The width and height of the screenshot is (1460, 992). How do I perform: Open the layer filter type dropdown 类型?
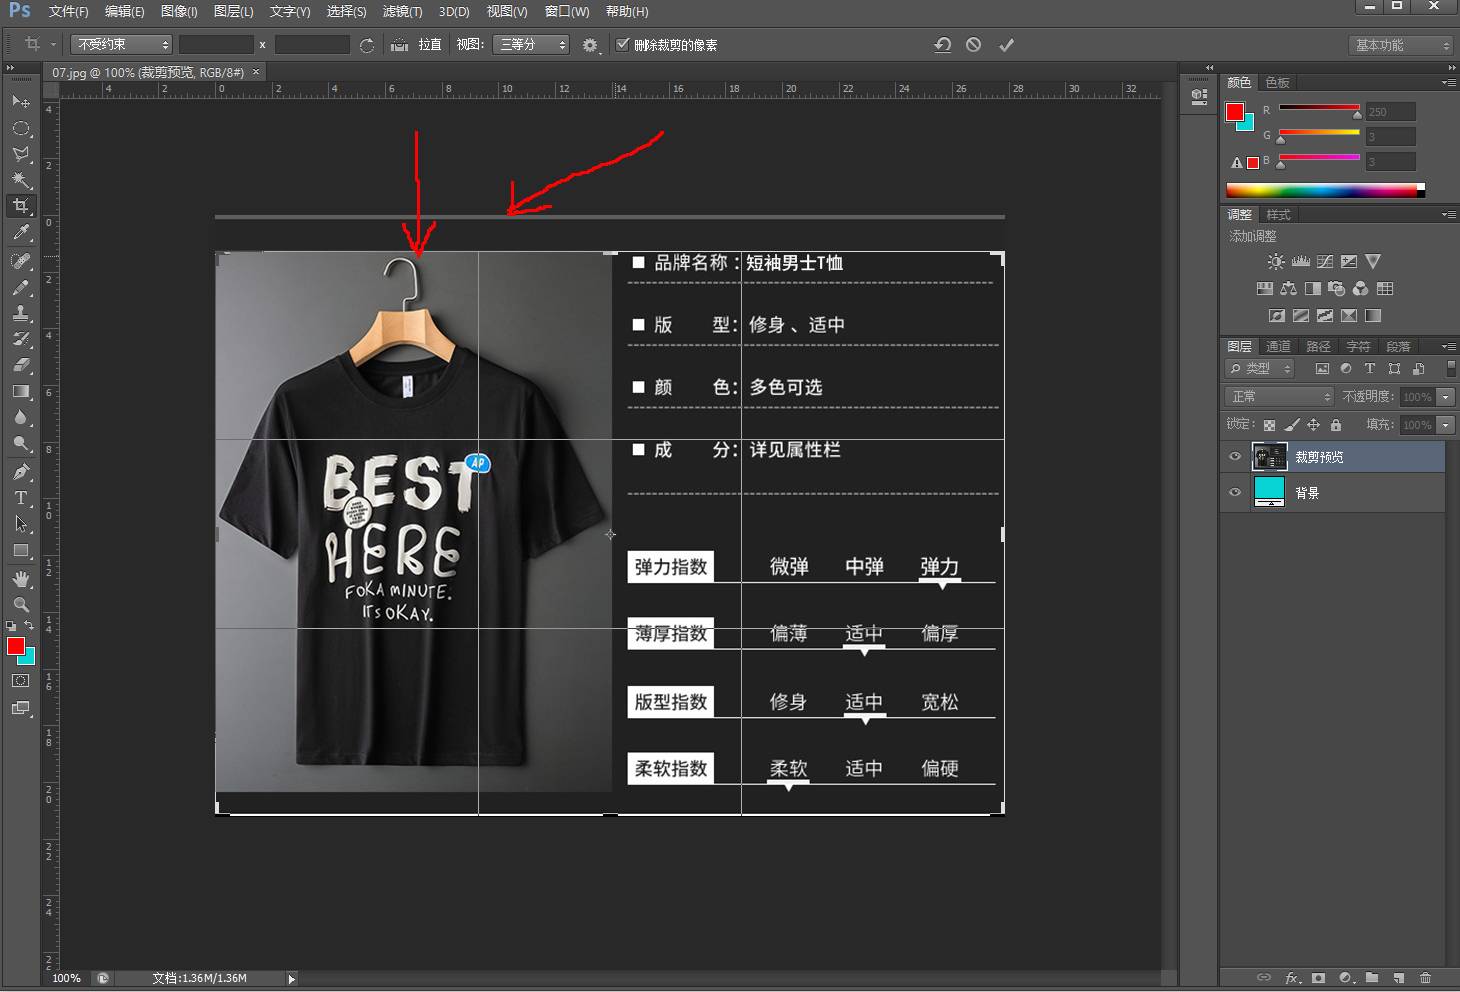1260,369
